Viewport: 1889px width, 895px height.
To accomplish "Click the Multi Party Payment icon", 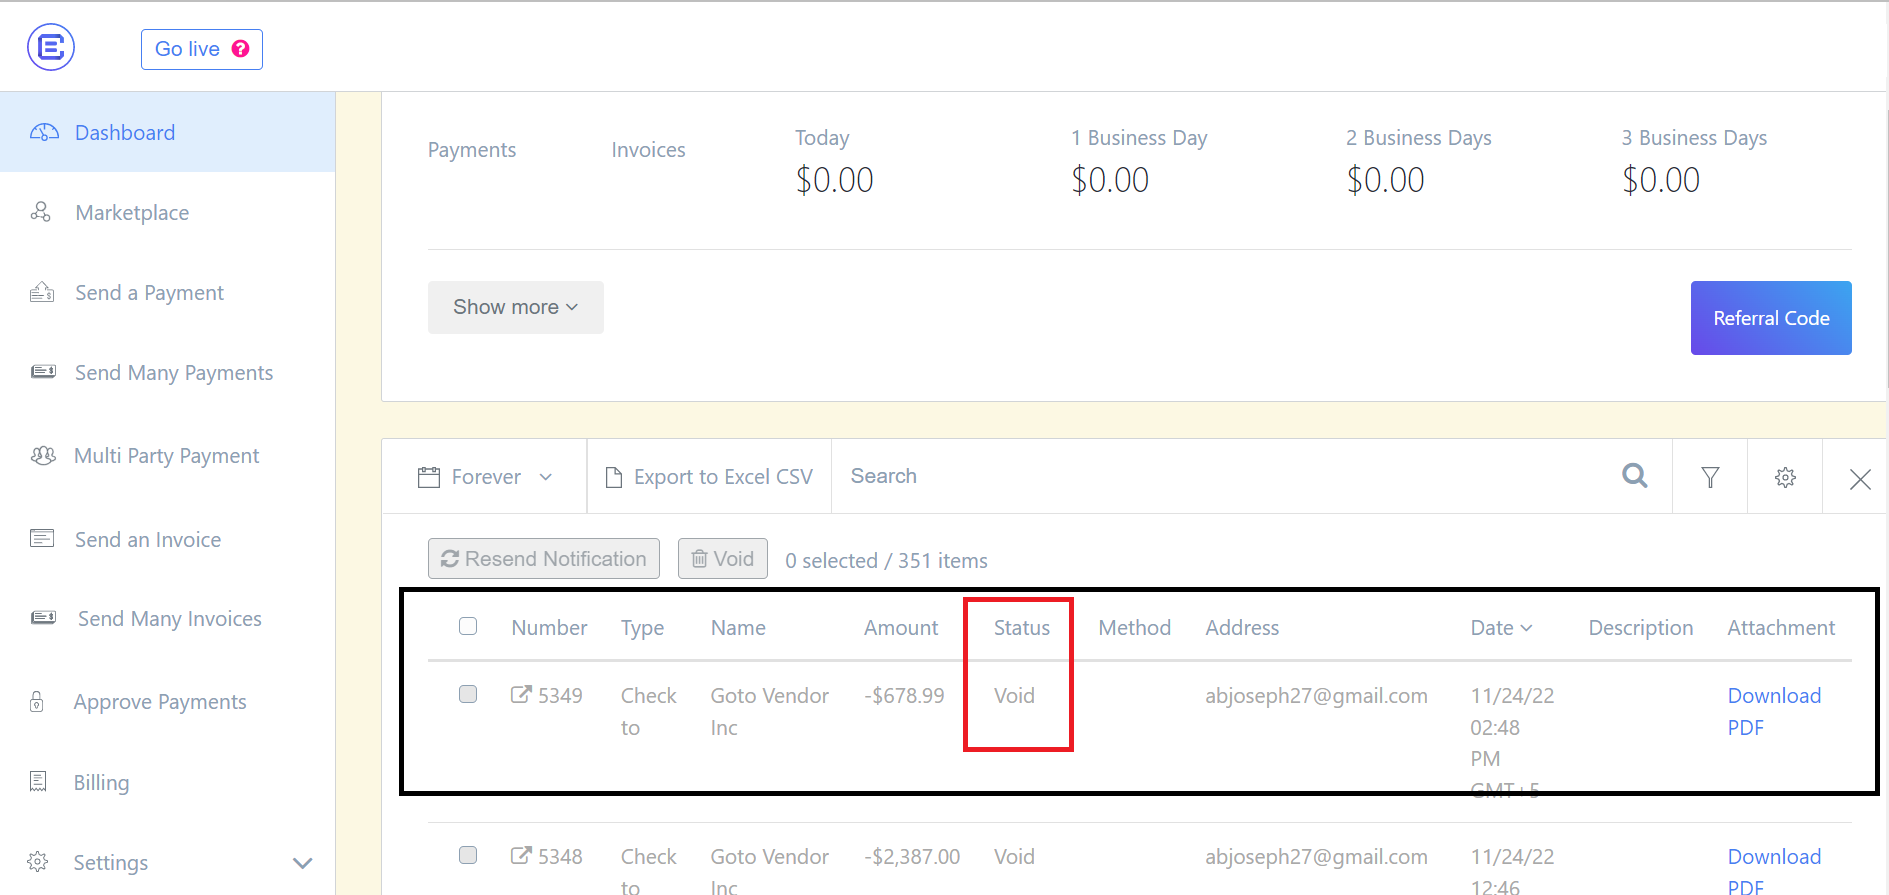I will (x=43, y=455).
